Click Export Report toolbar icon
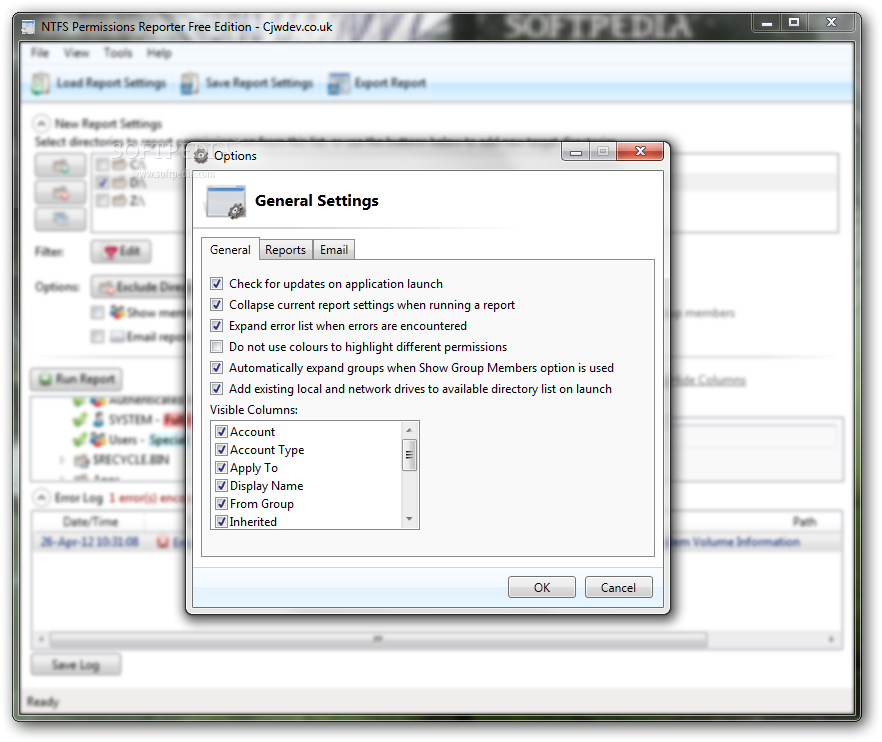The width and height of the screenshot is (882, 742). [x=339, y=83]
